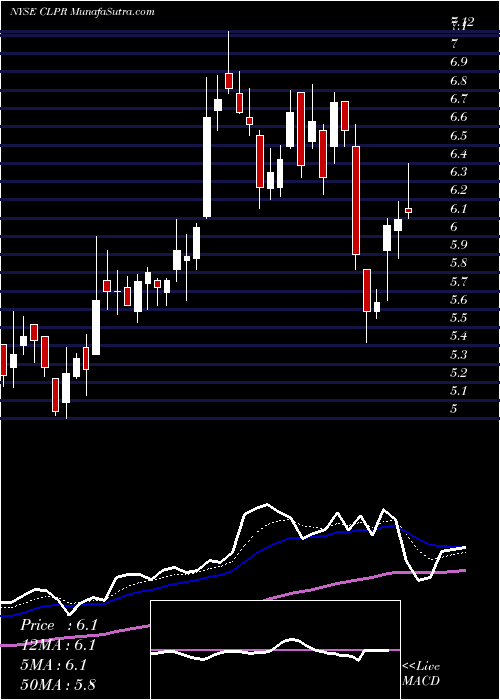Click the price axis label '6'
The width and height of the screenshot is (500, 700).
(x=454, y=227)
